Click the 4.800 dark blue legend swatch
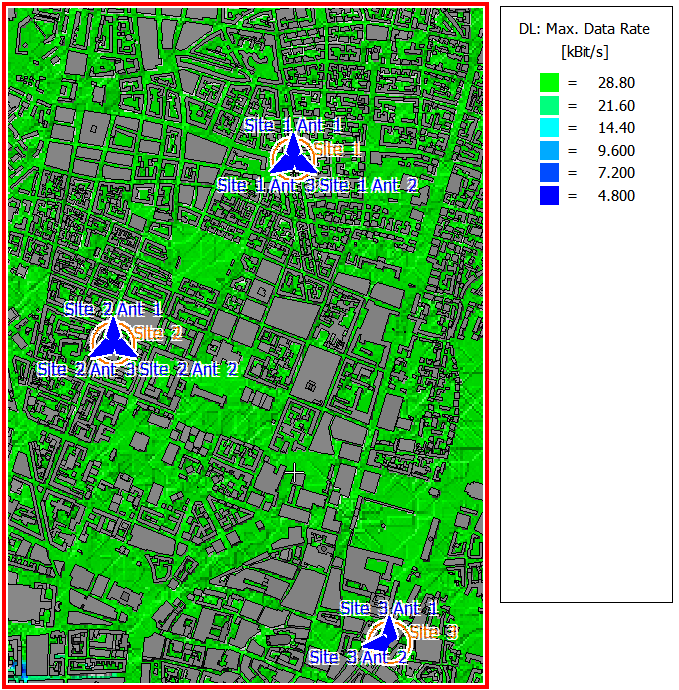Screen dimensions: 679x690 [549, 196]
